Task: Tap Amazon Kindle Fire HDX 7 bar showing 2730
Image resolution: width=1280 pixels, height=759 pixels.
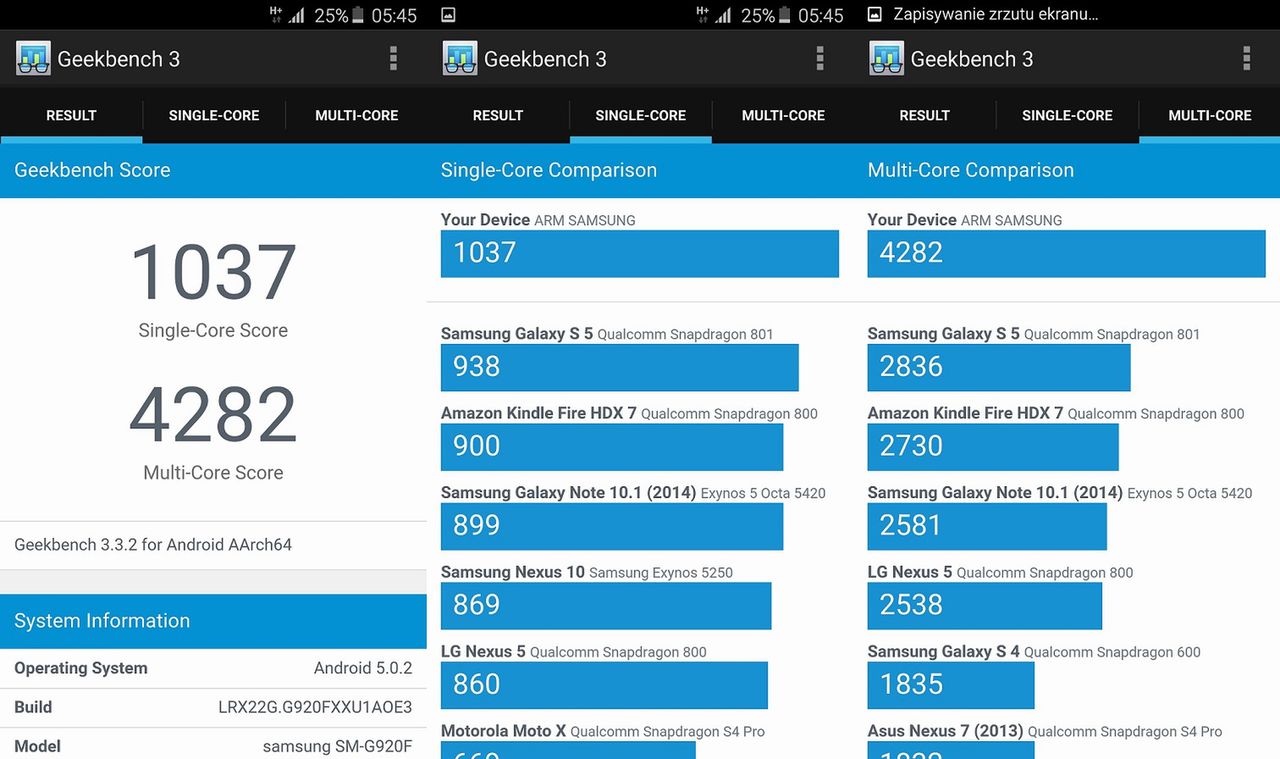Action: coord(993,446)
